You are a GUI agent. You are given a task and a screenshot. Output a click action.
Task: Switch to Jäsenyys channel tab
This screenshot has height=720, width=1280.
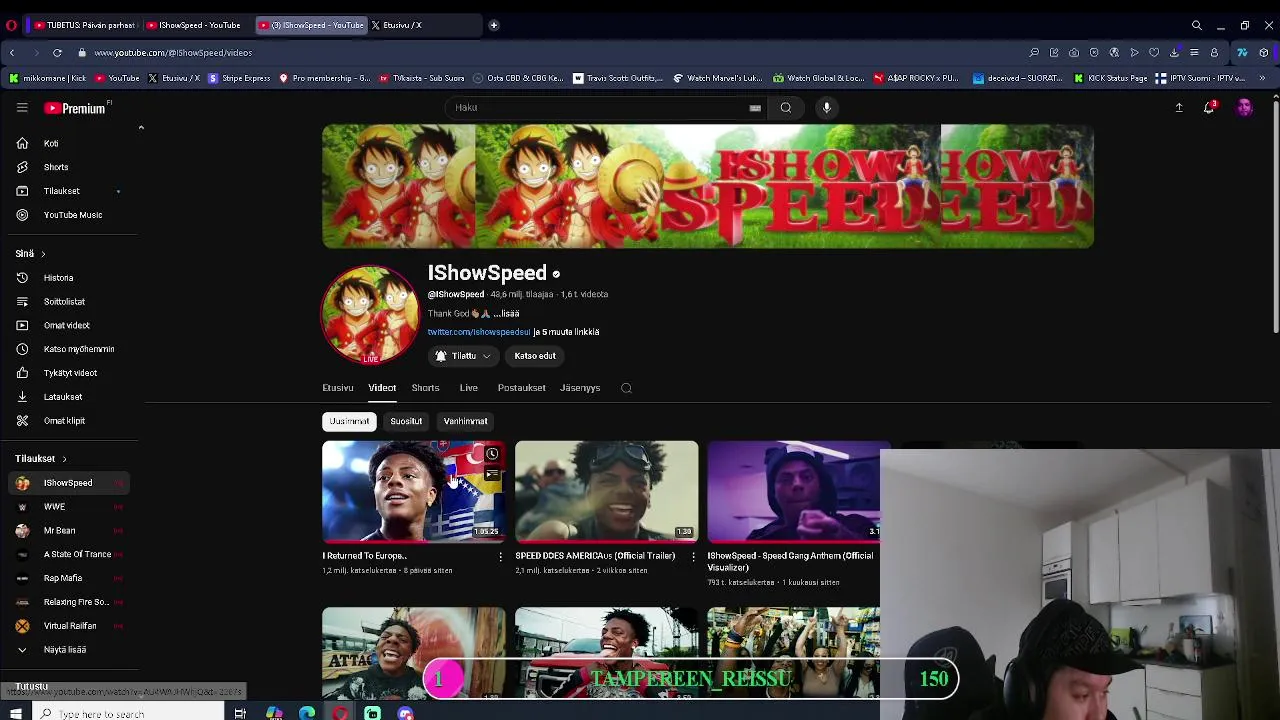click(x=580, y=388)
